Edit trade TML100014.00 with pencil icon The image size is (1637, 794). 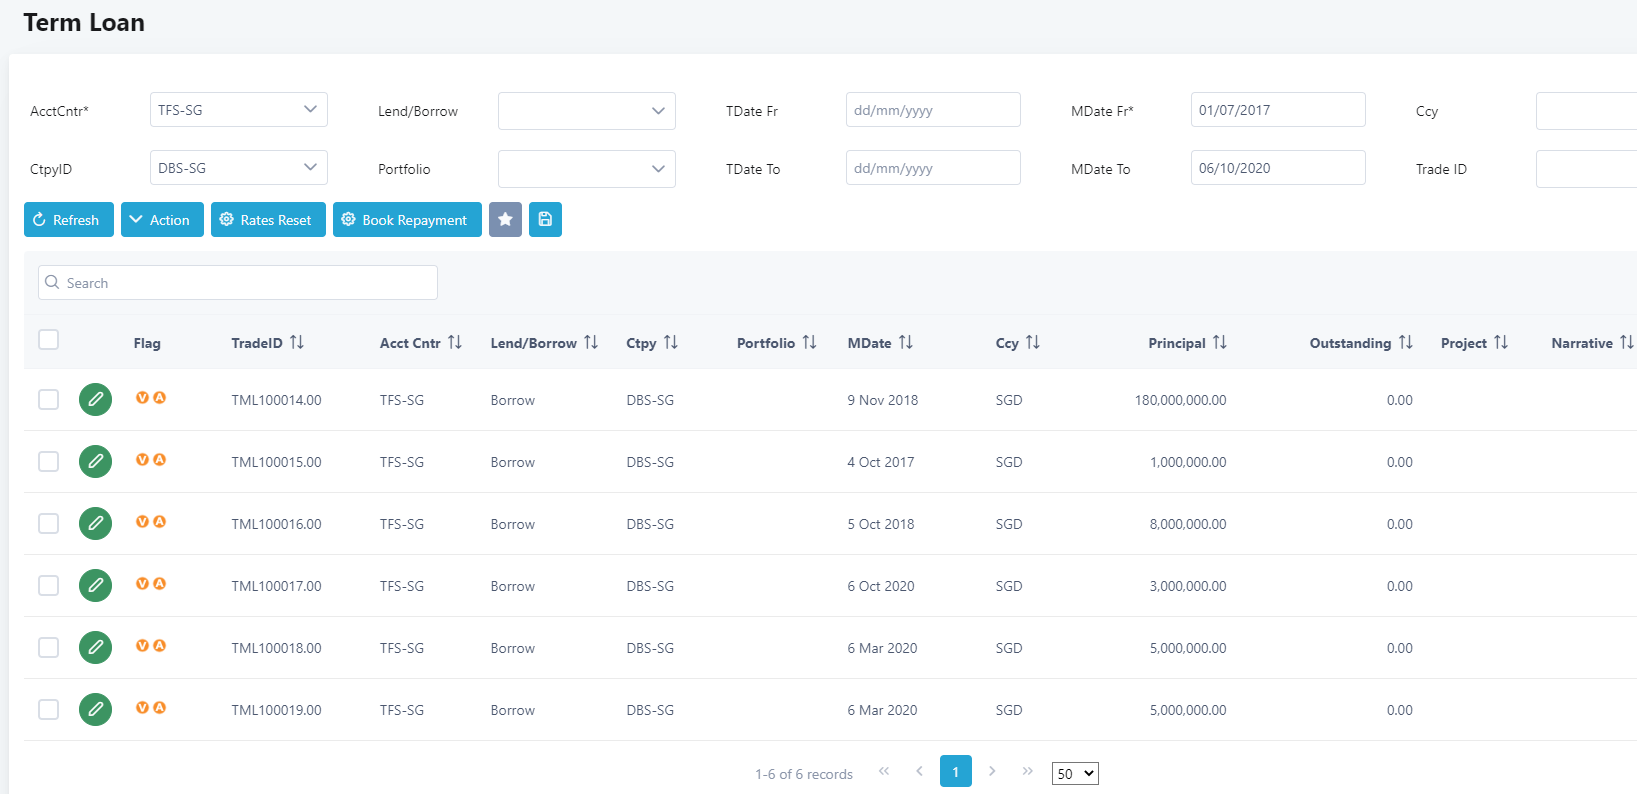[95, 400]
